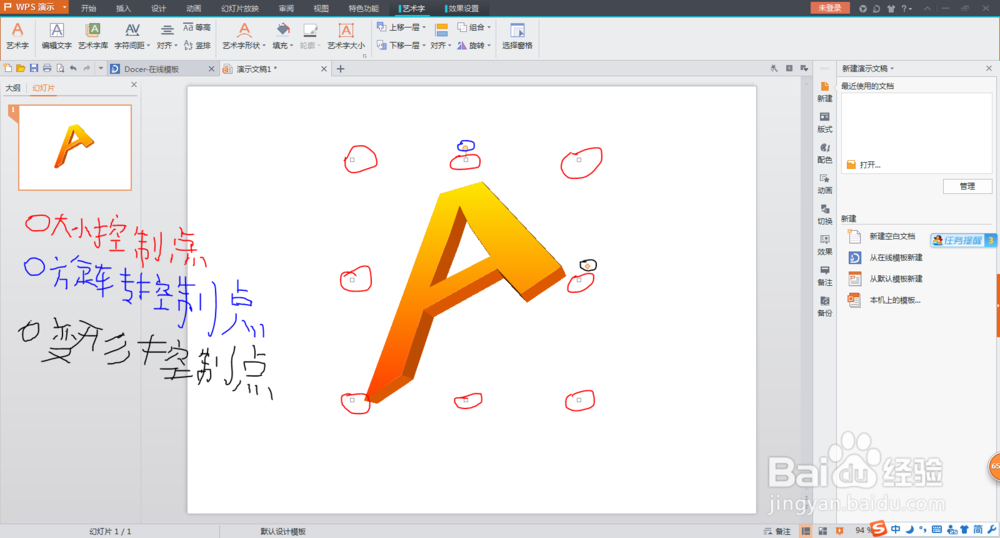Click the undo arrow icon
This screenshot has width=1000, height=538.
click(x=73, y=68)
